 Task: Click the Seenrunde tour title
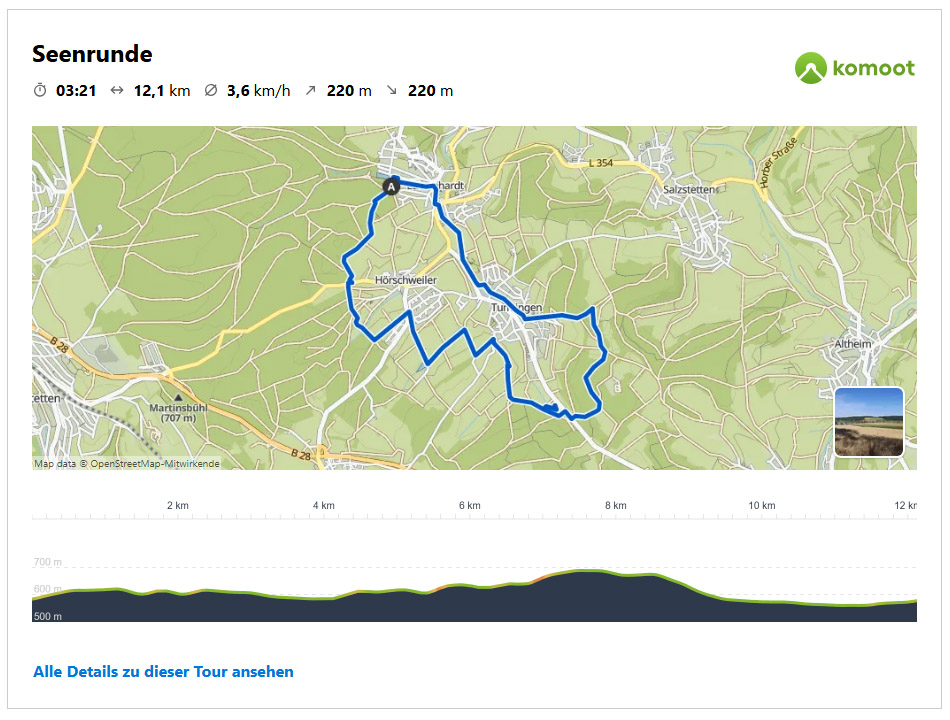92,54
